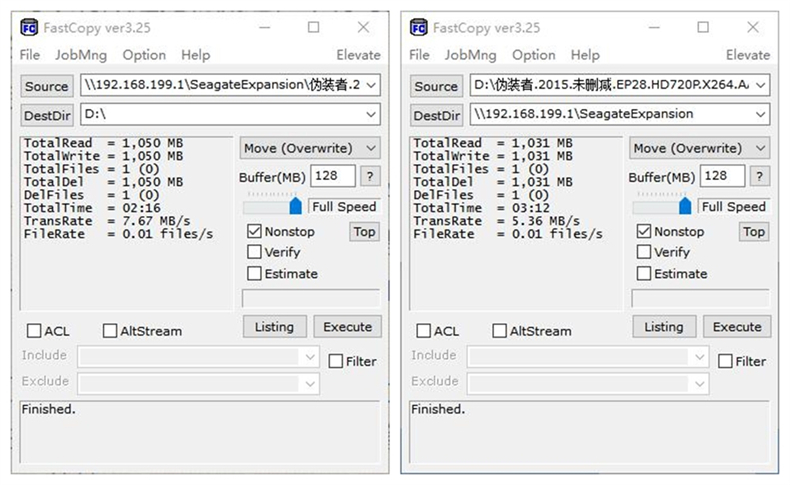Enable Estimate checkbox in left window

[255, 274]
